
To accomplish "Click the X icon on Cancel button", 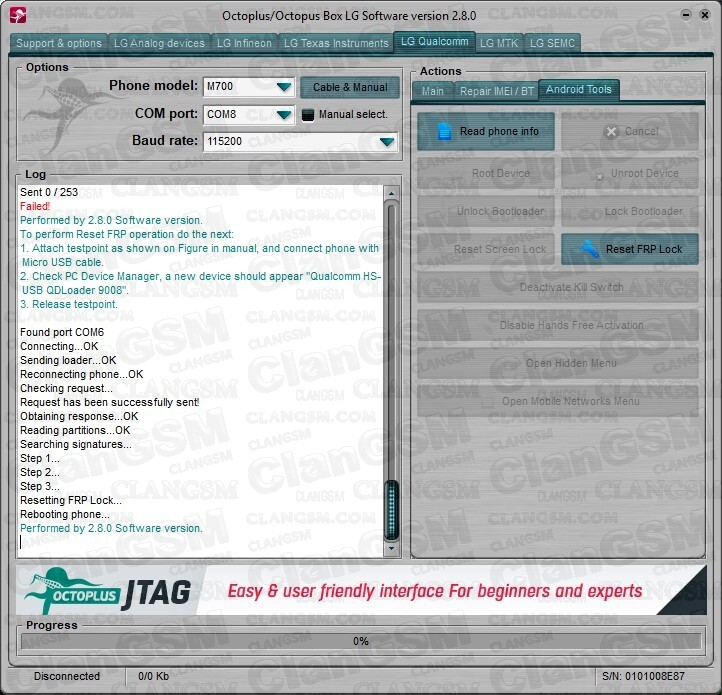I will (611, 132).
